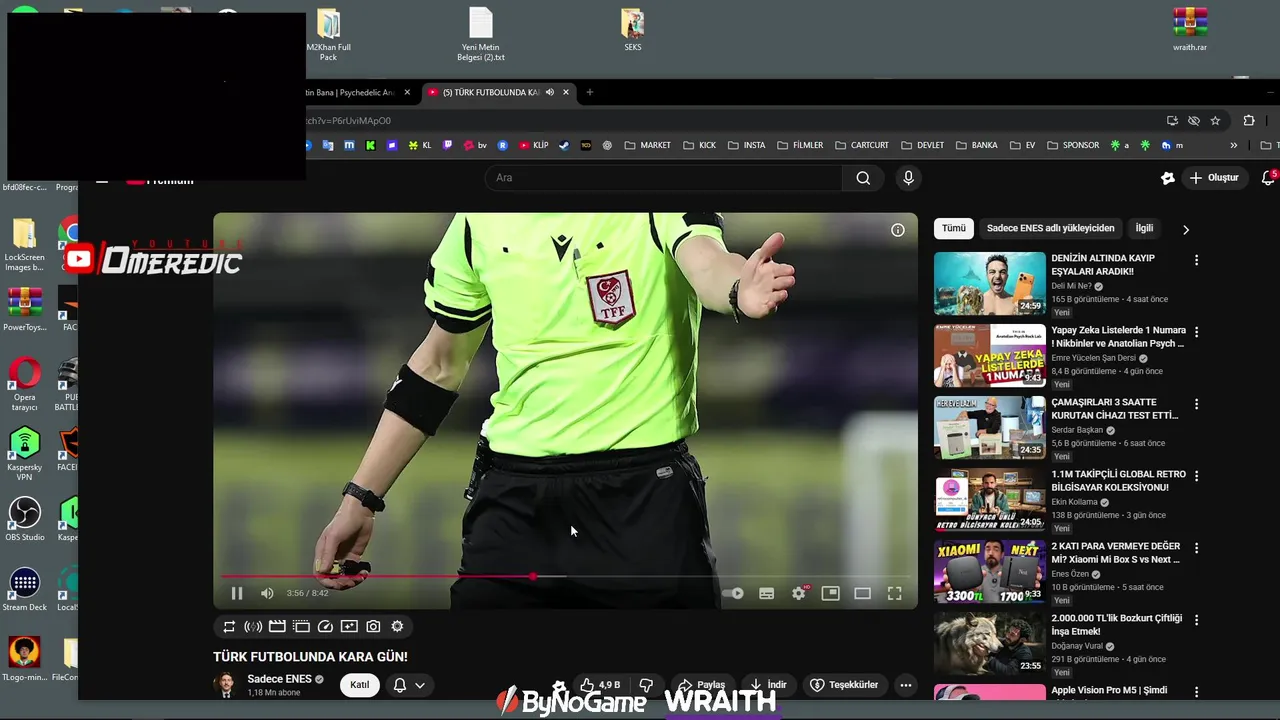Open options for ÇAMAŞIRLARI 3 SAATTE video
This screenshot has width=1280, height=720.
click(x=1196, y=404)
